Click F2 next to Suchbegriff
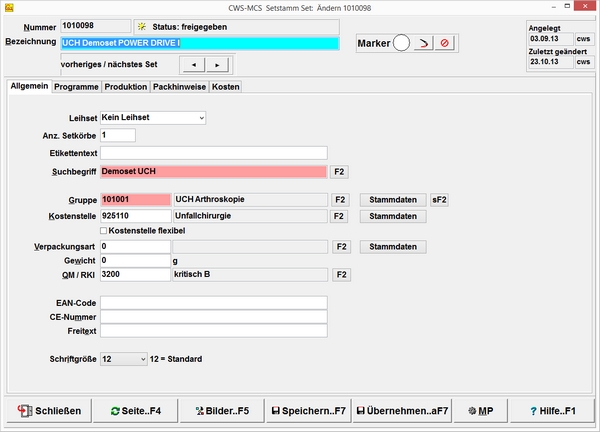The height and width of the screenshot is (432, 600). (339, 171)
